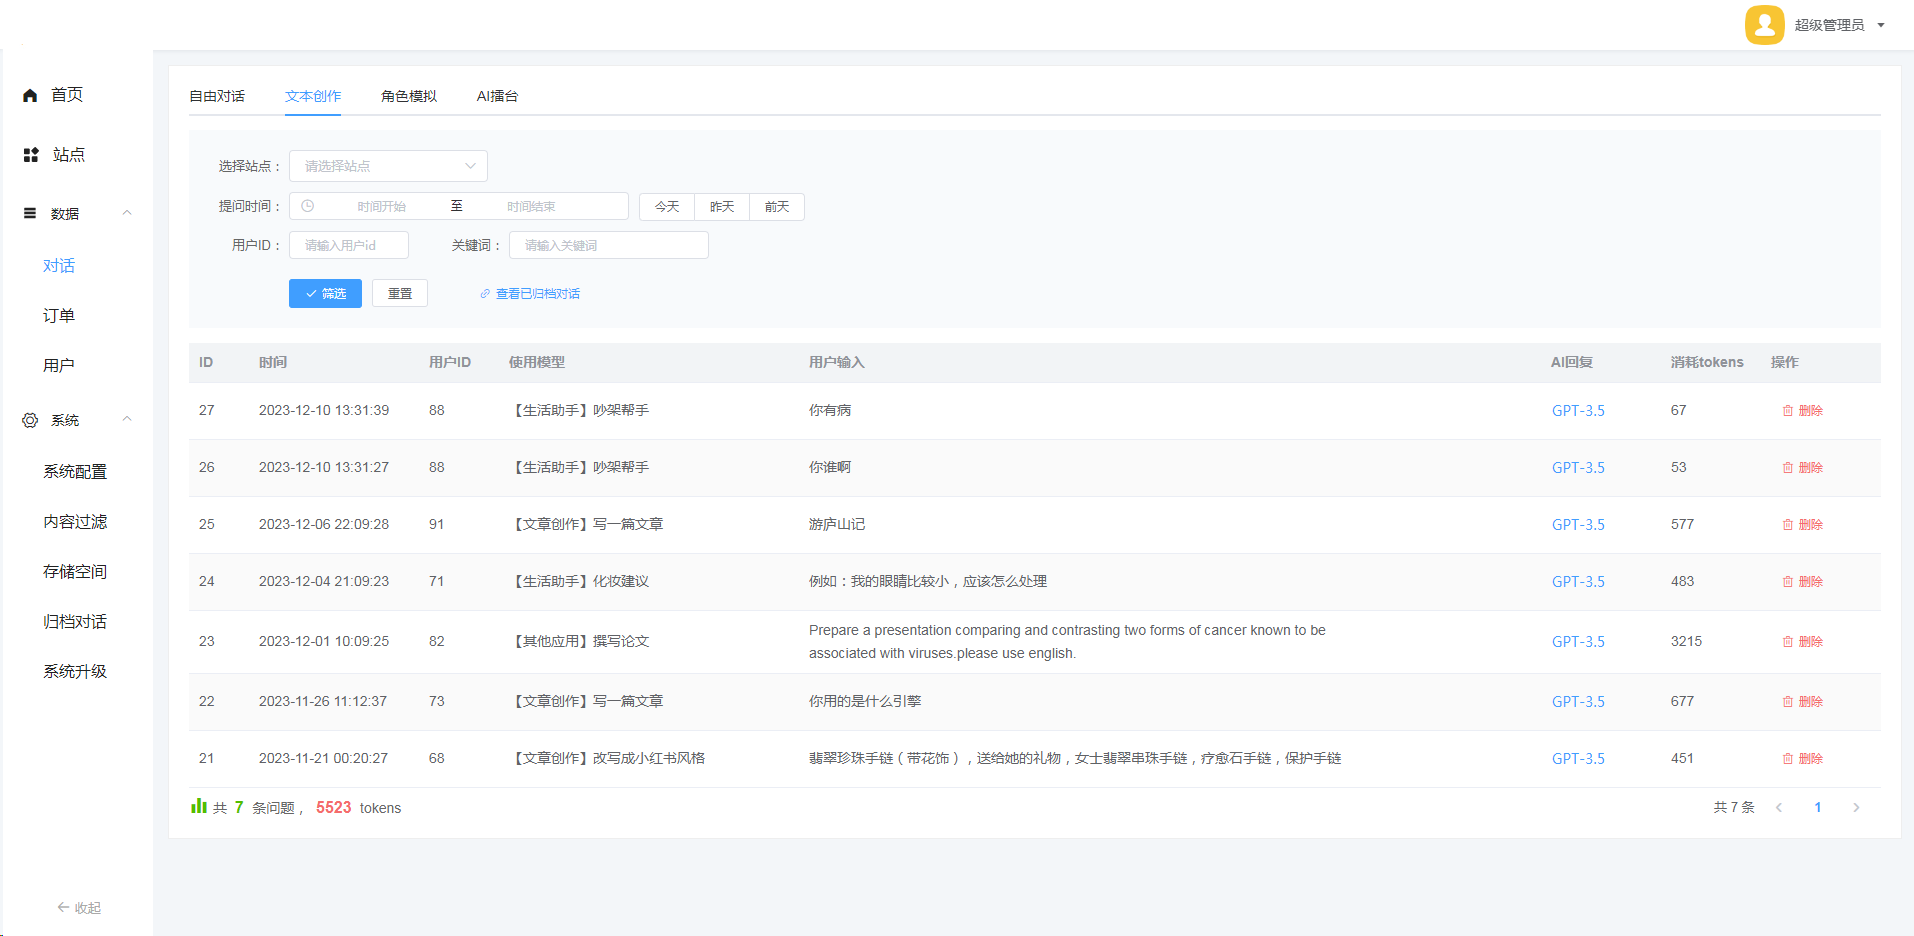
Task: Open the GPT-3.5 reply in row 27
Action: (1578, 411)
